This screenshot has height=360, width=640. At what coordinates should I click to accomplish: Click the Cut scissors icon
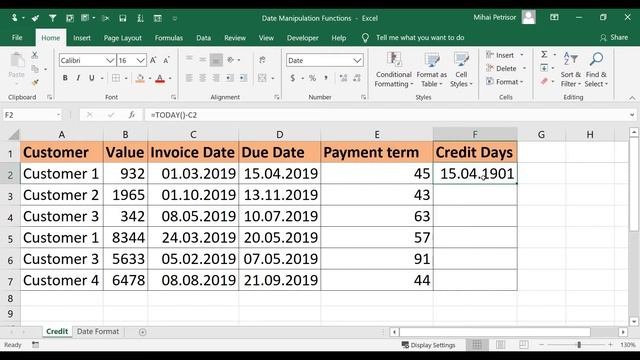35,55
